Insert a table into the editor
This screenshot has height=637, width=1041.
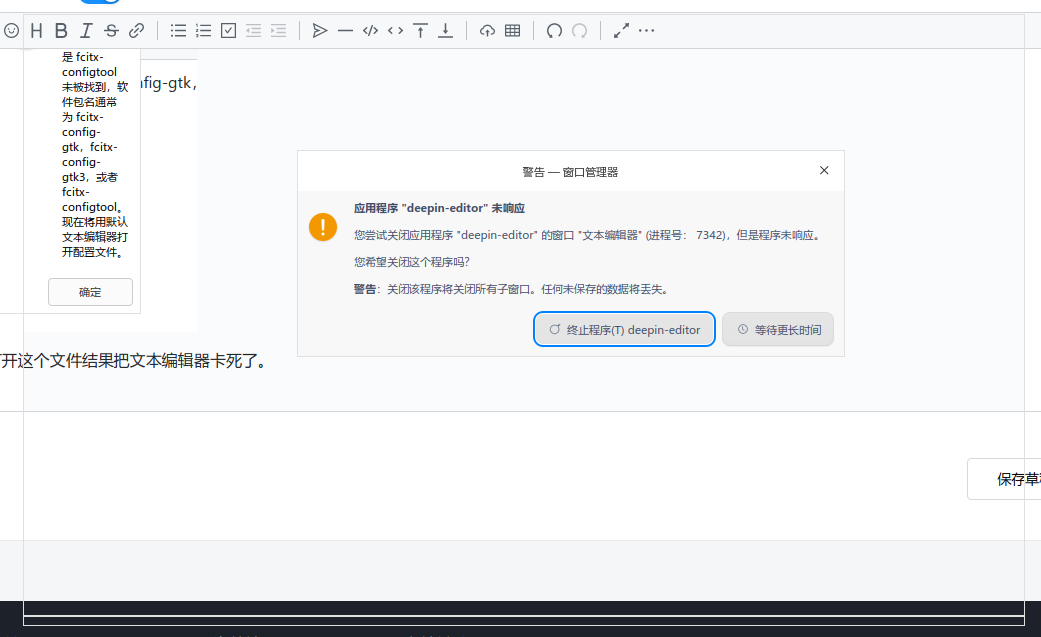512,31
